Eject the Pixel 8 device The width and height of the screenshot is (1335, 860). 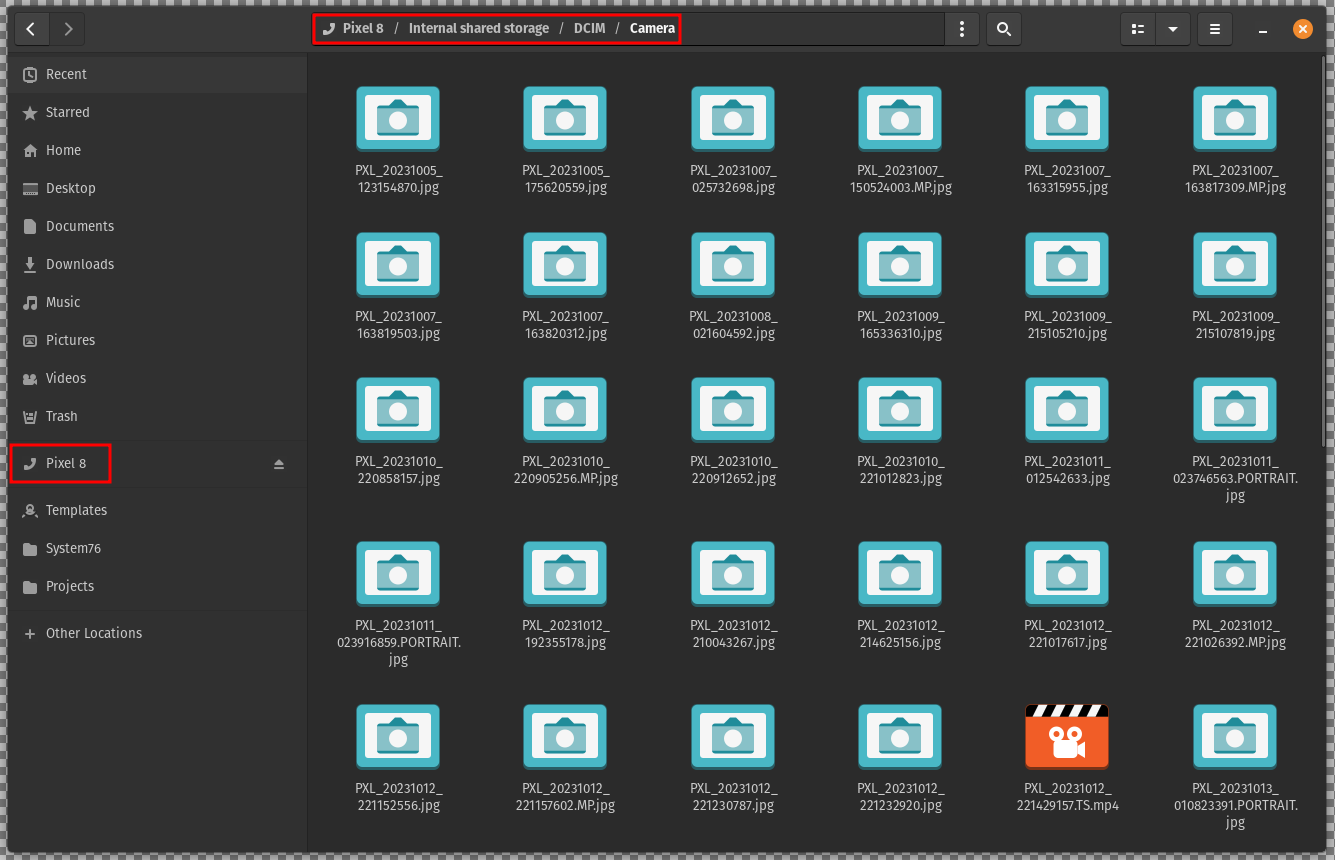pyautogui.click(x=279, y=463)
